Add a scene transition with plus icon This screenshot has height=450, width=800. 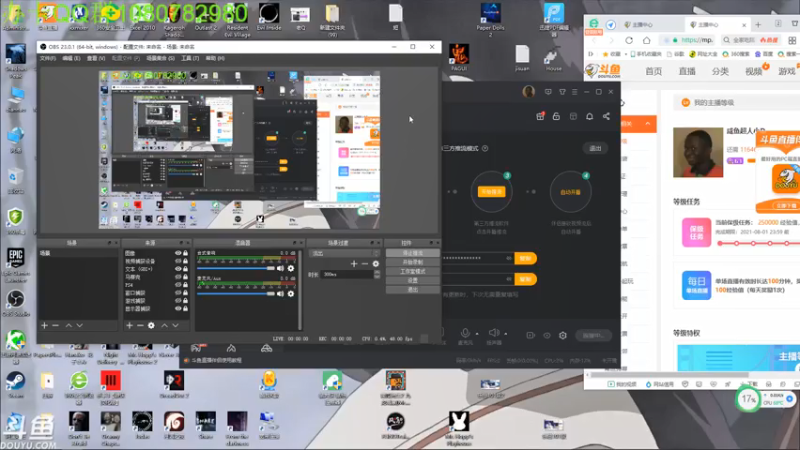[x=354, y=264]
